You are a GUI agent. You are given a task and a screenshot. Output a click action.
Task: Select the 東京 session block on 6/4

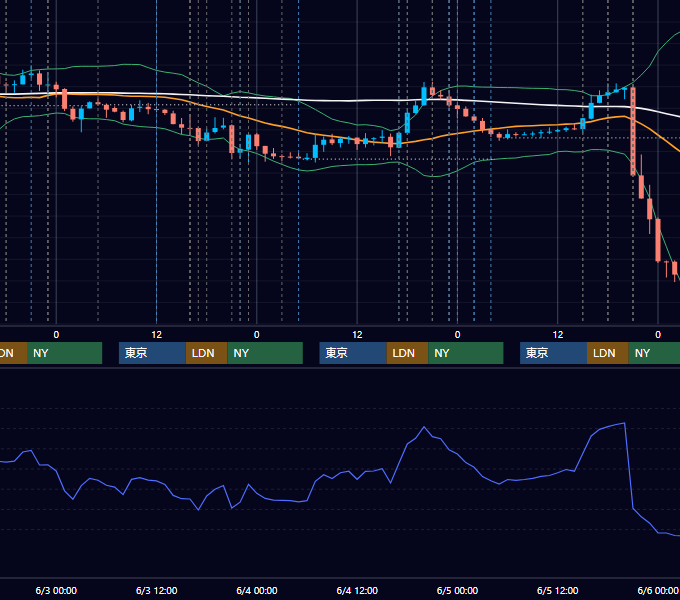353,353
